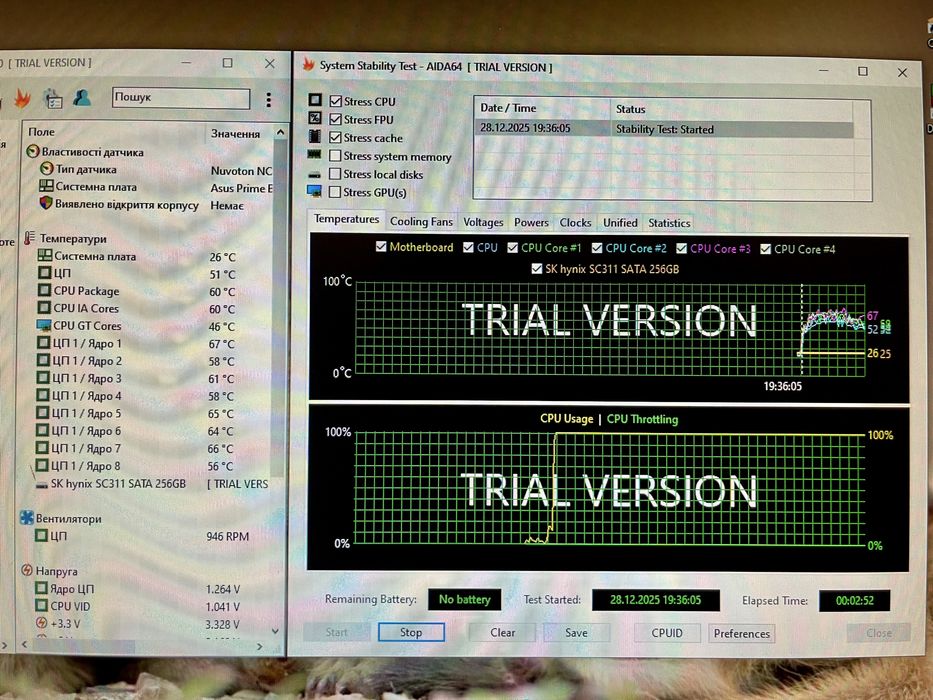Toggle CPU Core #1 graph checkbox

[512, 248]
